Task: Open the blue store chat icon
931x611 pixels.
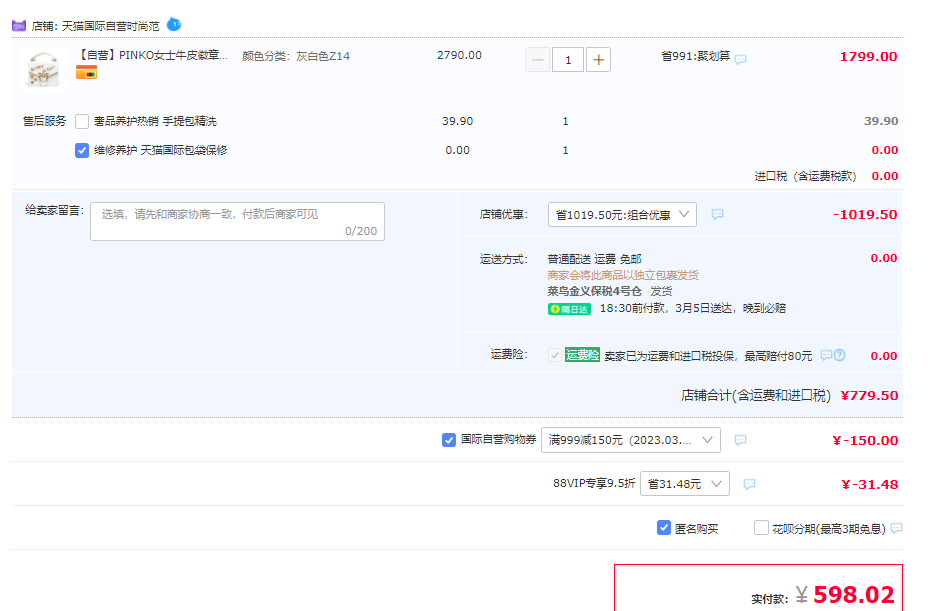Action: (174, 24)
